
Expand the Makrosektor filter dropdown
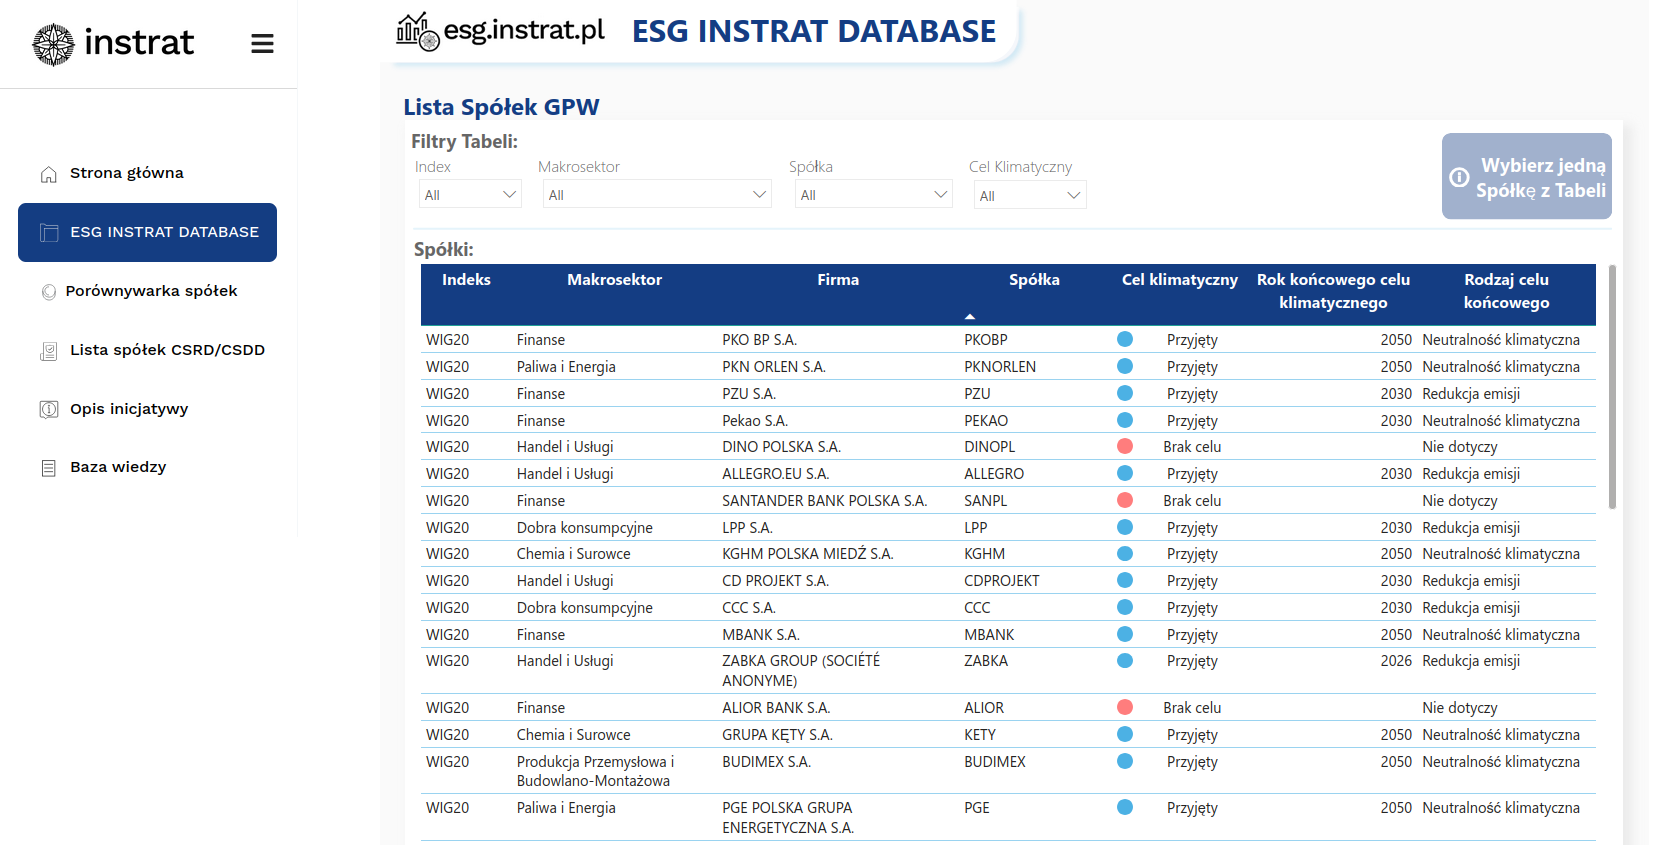(657, 194)
